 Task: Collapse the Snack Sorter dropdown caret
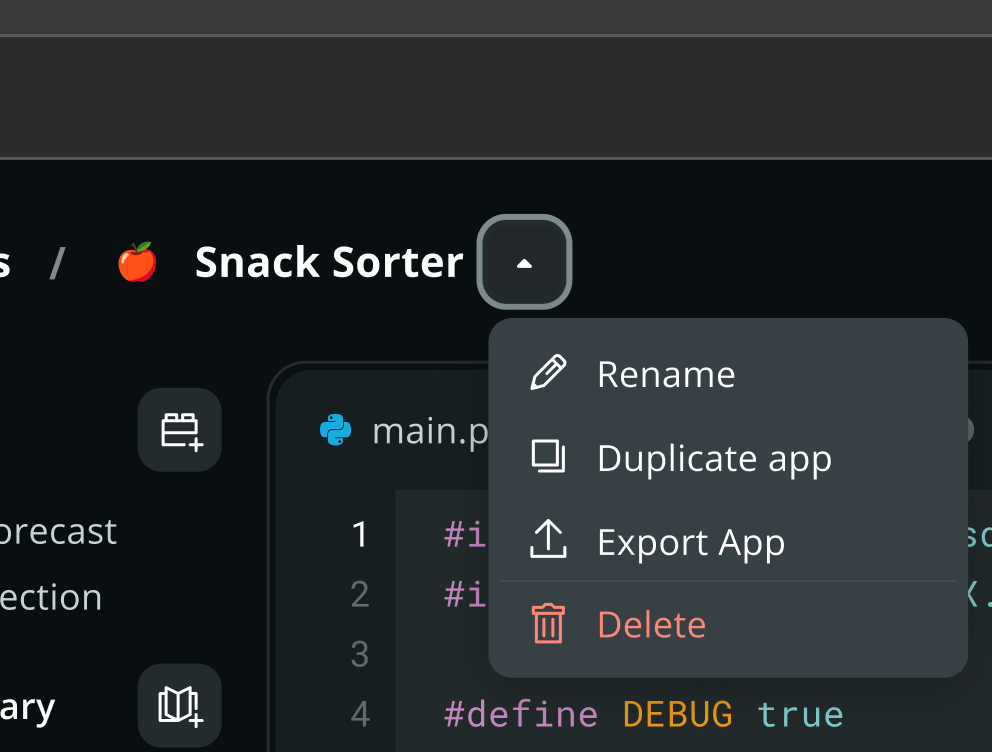[x=524, y=262]
